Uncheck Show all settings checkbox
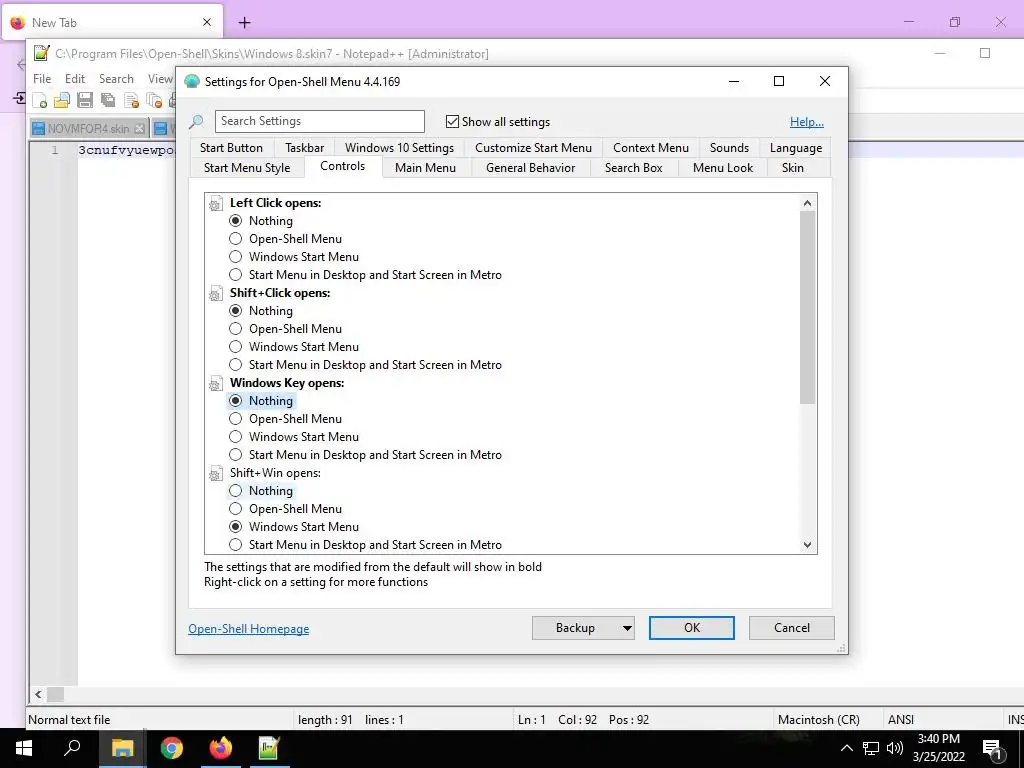Image resolution: width=1024 pixels, height=768 pixels. tap(452, 121)
